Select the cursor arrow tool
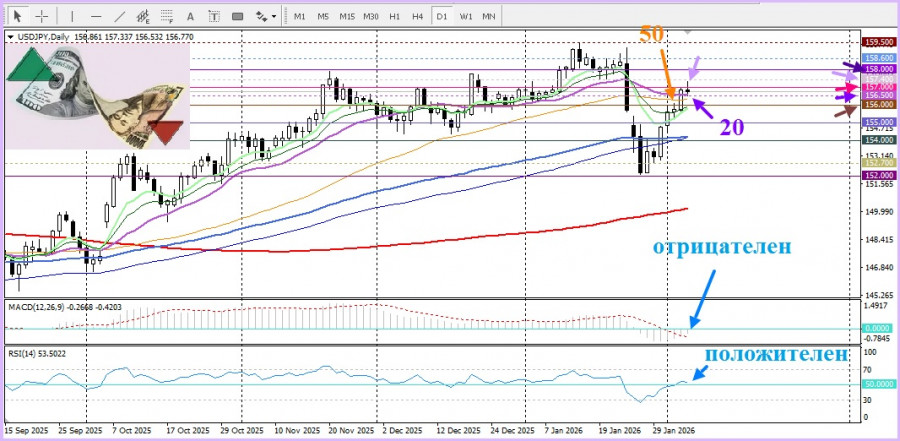This screenshot has width=900, height=441. pos(16,16)
